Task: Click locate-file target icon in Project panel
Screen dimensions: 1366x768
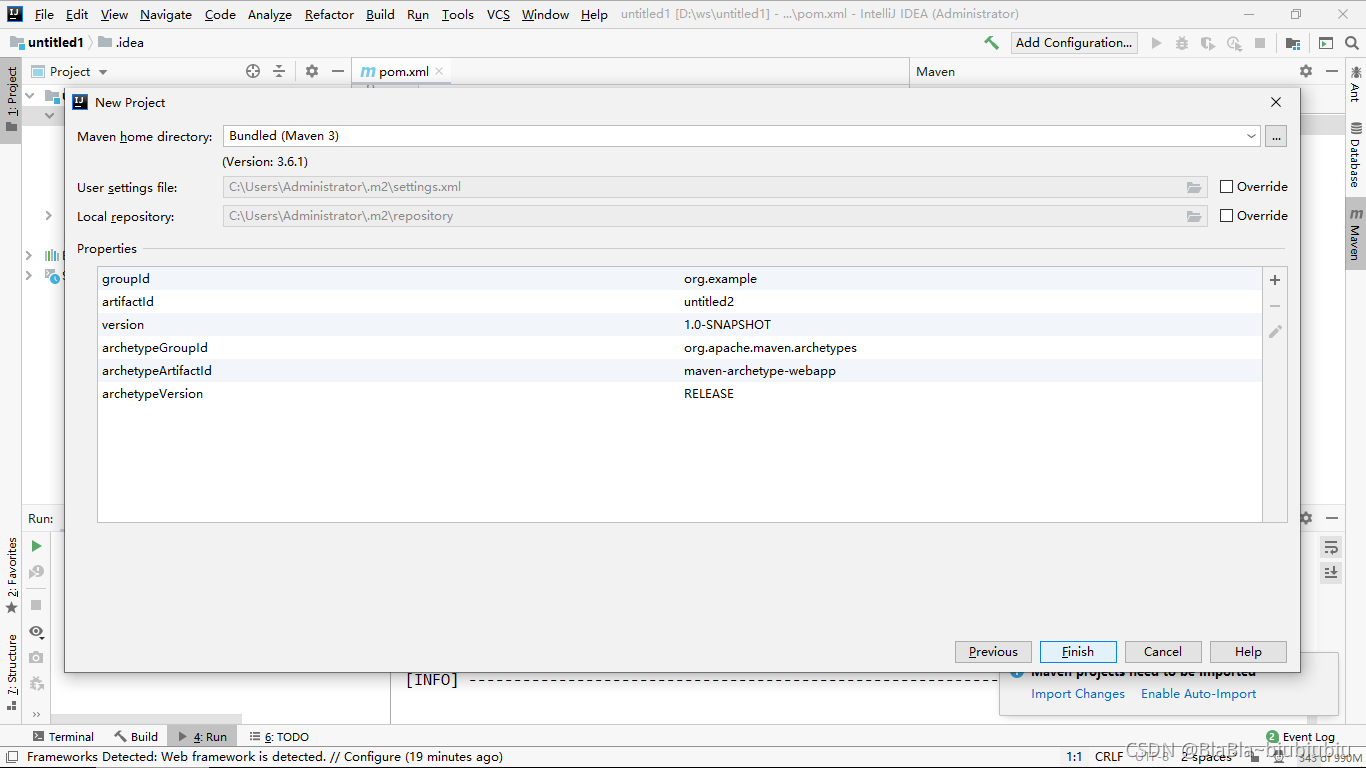Action: pos(253,71)
